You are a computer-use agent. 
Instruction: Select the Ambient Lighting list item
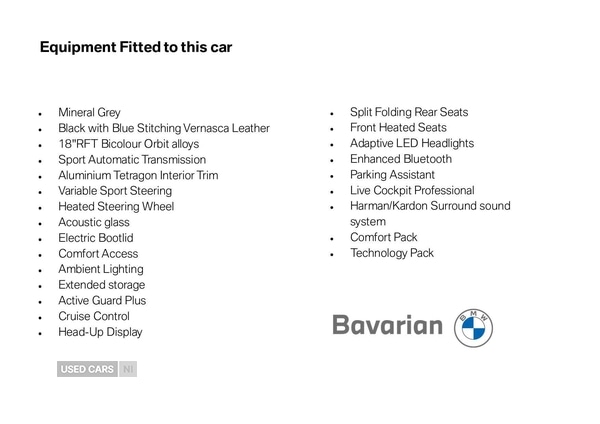pos(100,269)
